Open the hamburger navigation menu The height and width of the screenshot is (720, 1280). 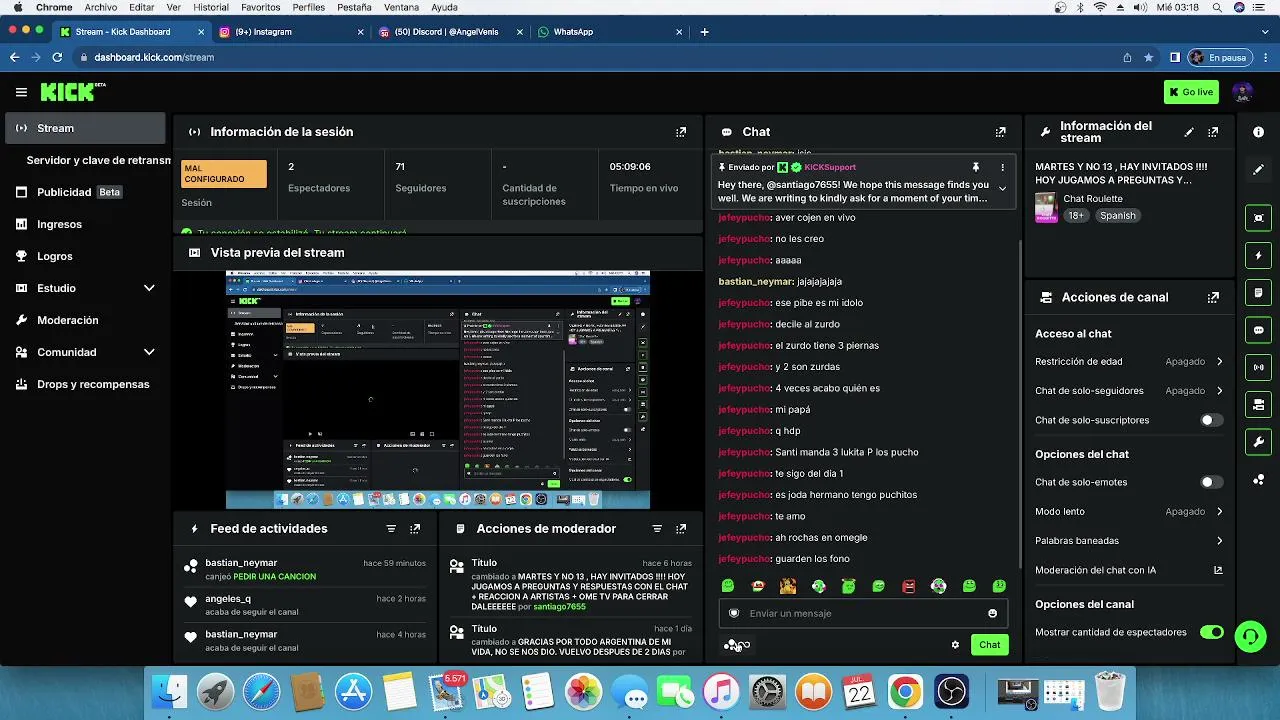pos(21,92)
